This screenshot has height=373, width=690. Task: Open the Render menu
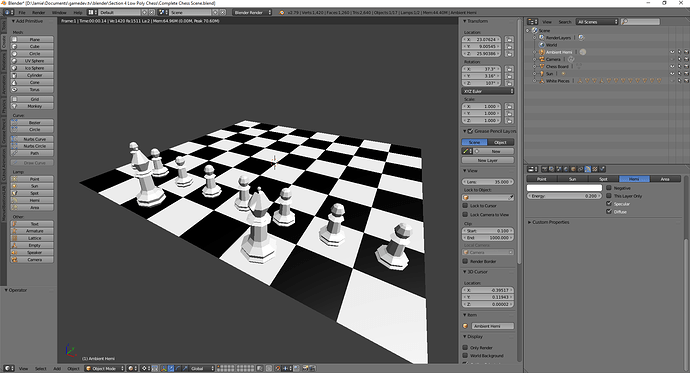[38, 12]
